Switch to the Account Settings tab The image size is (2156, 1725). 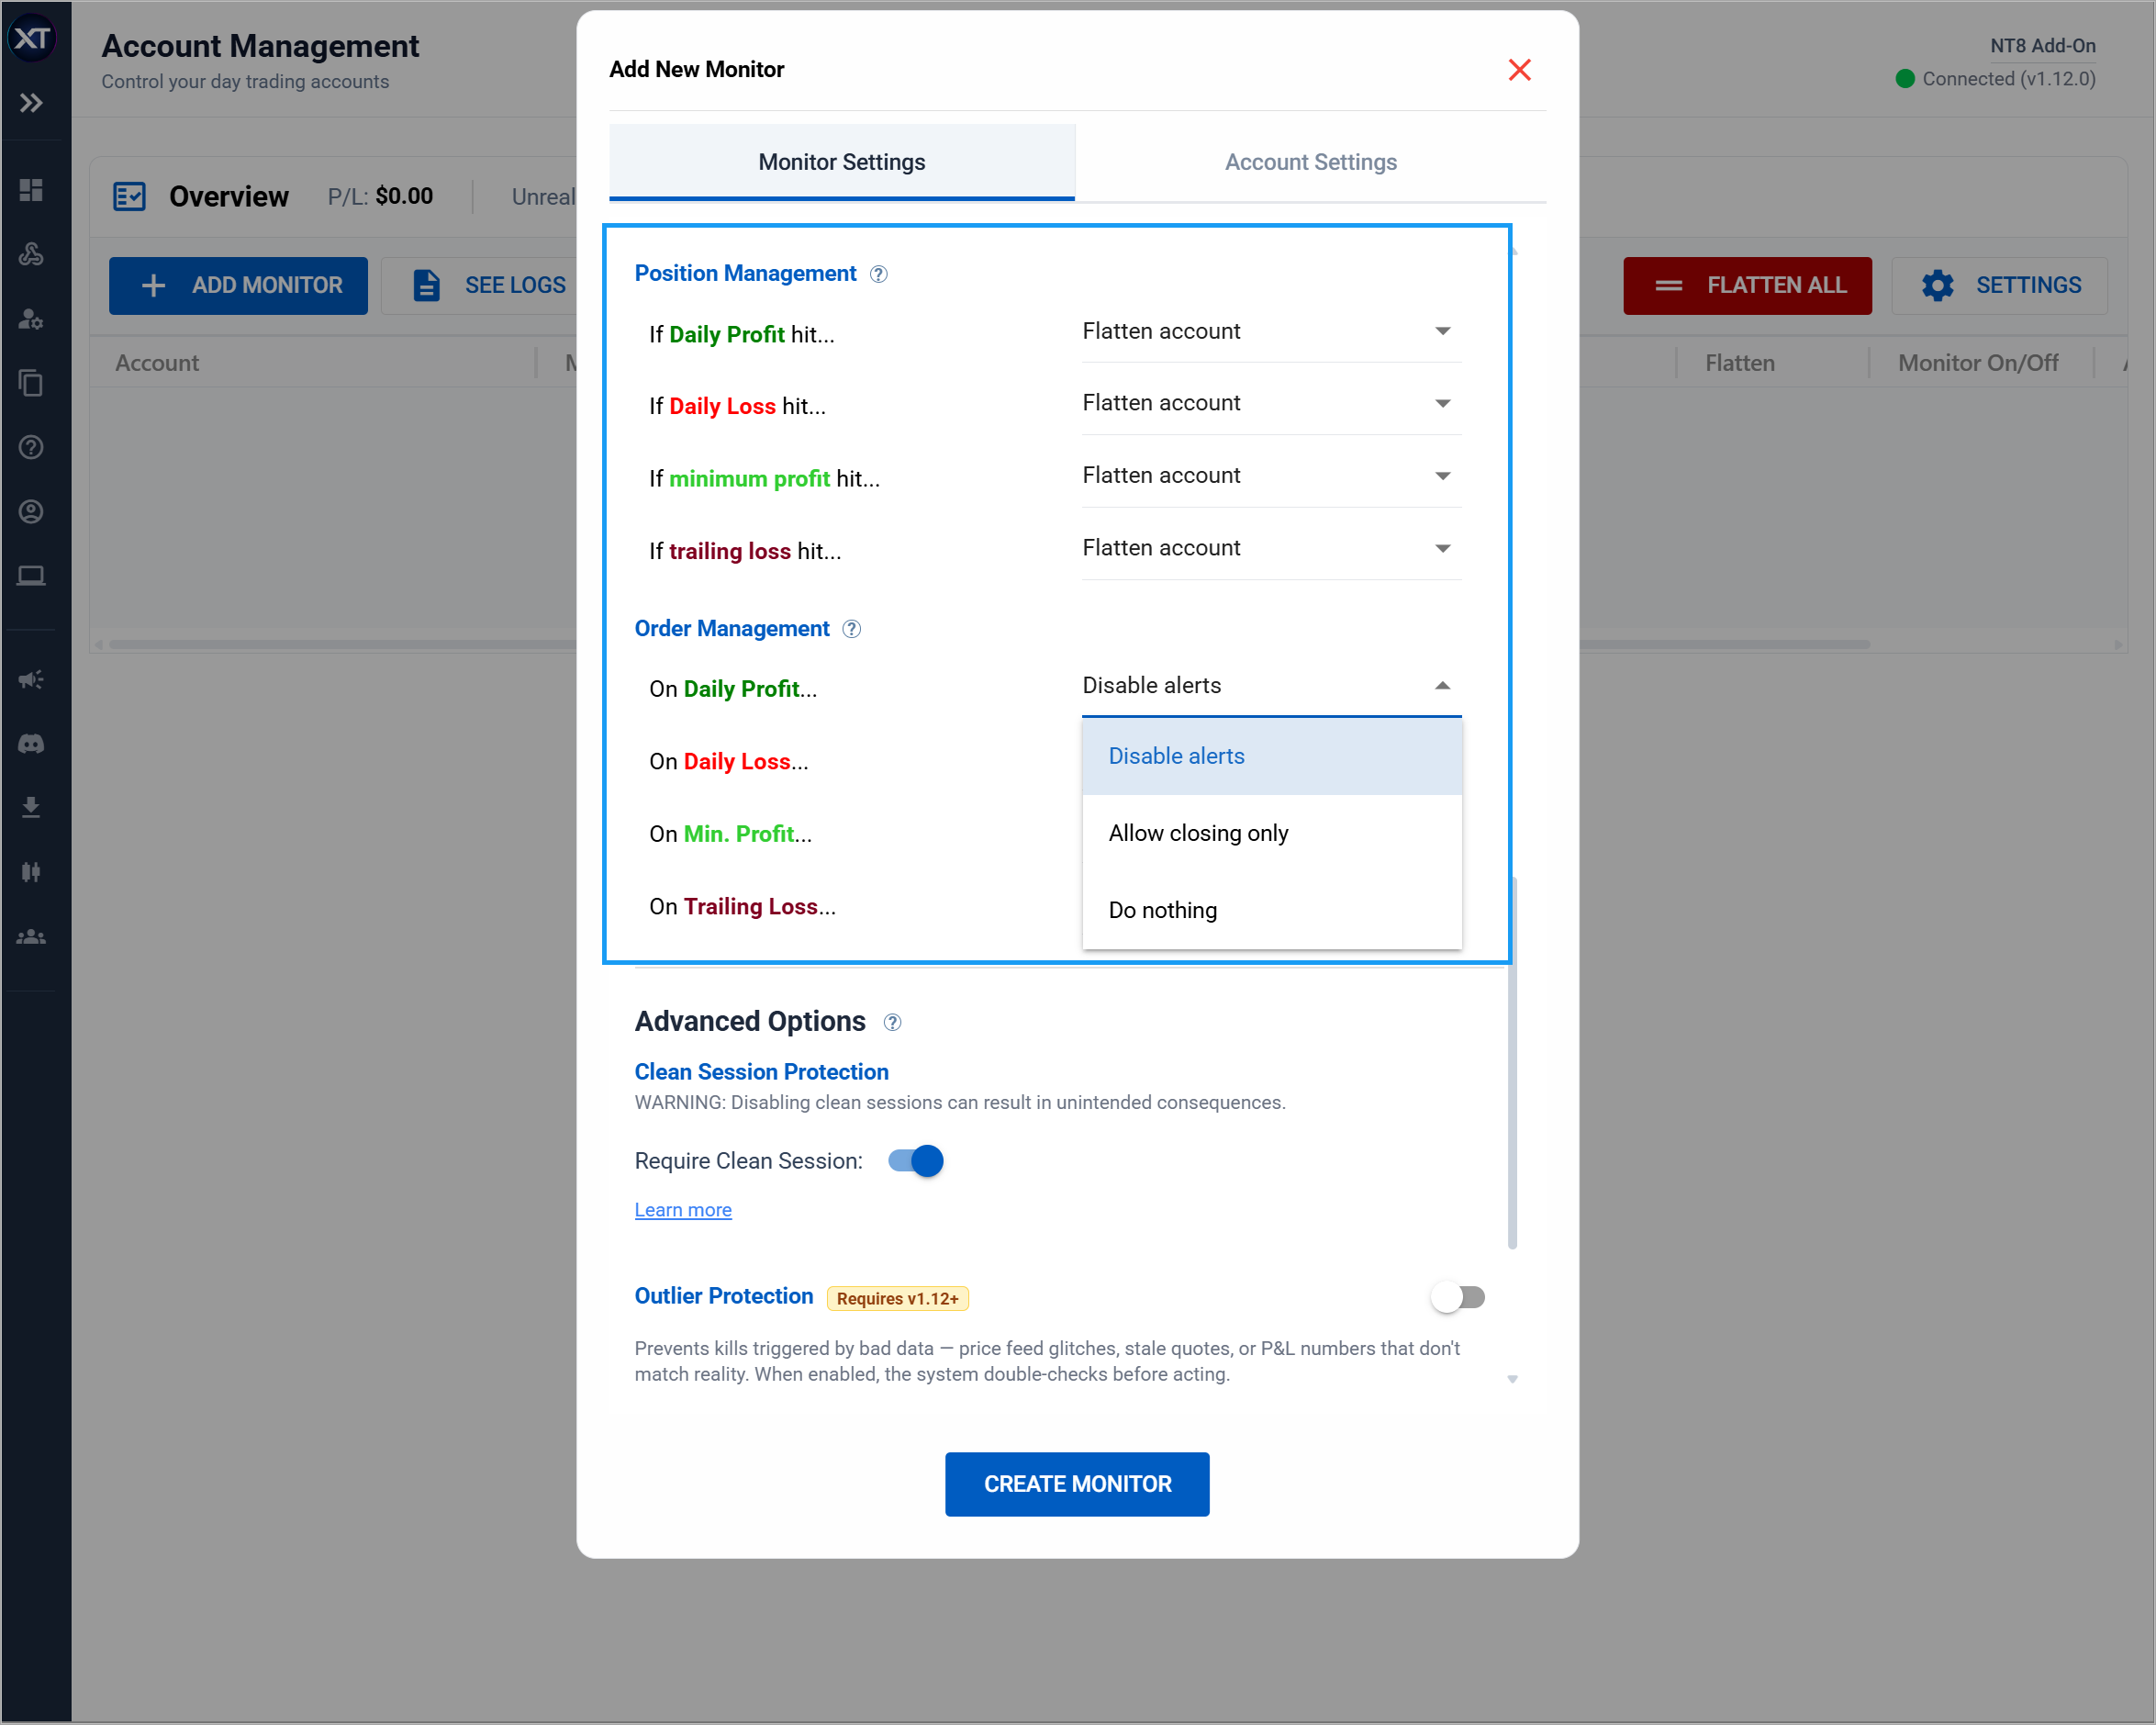coord(1311,161)
